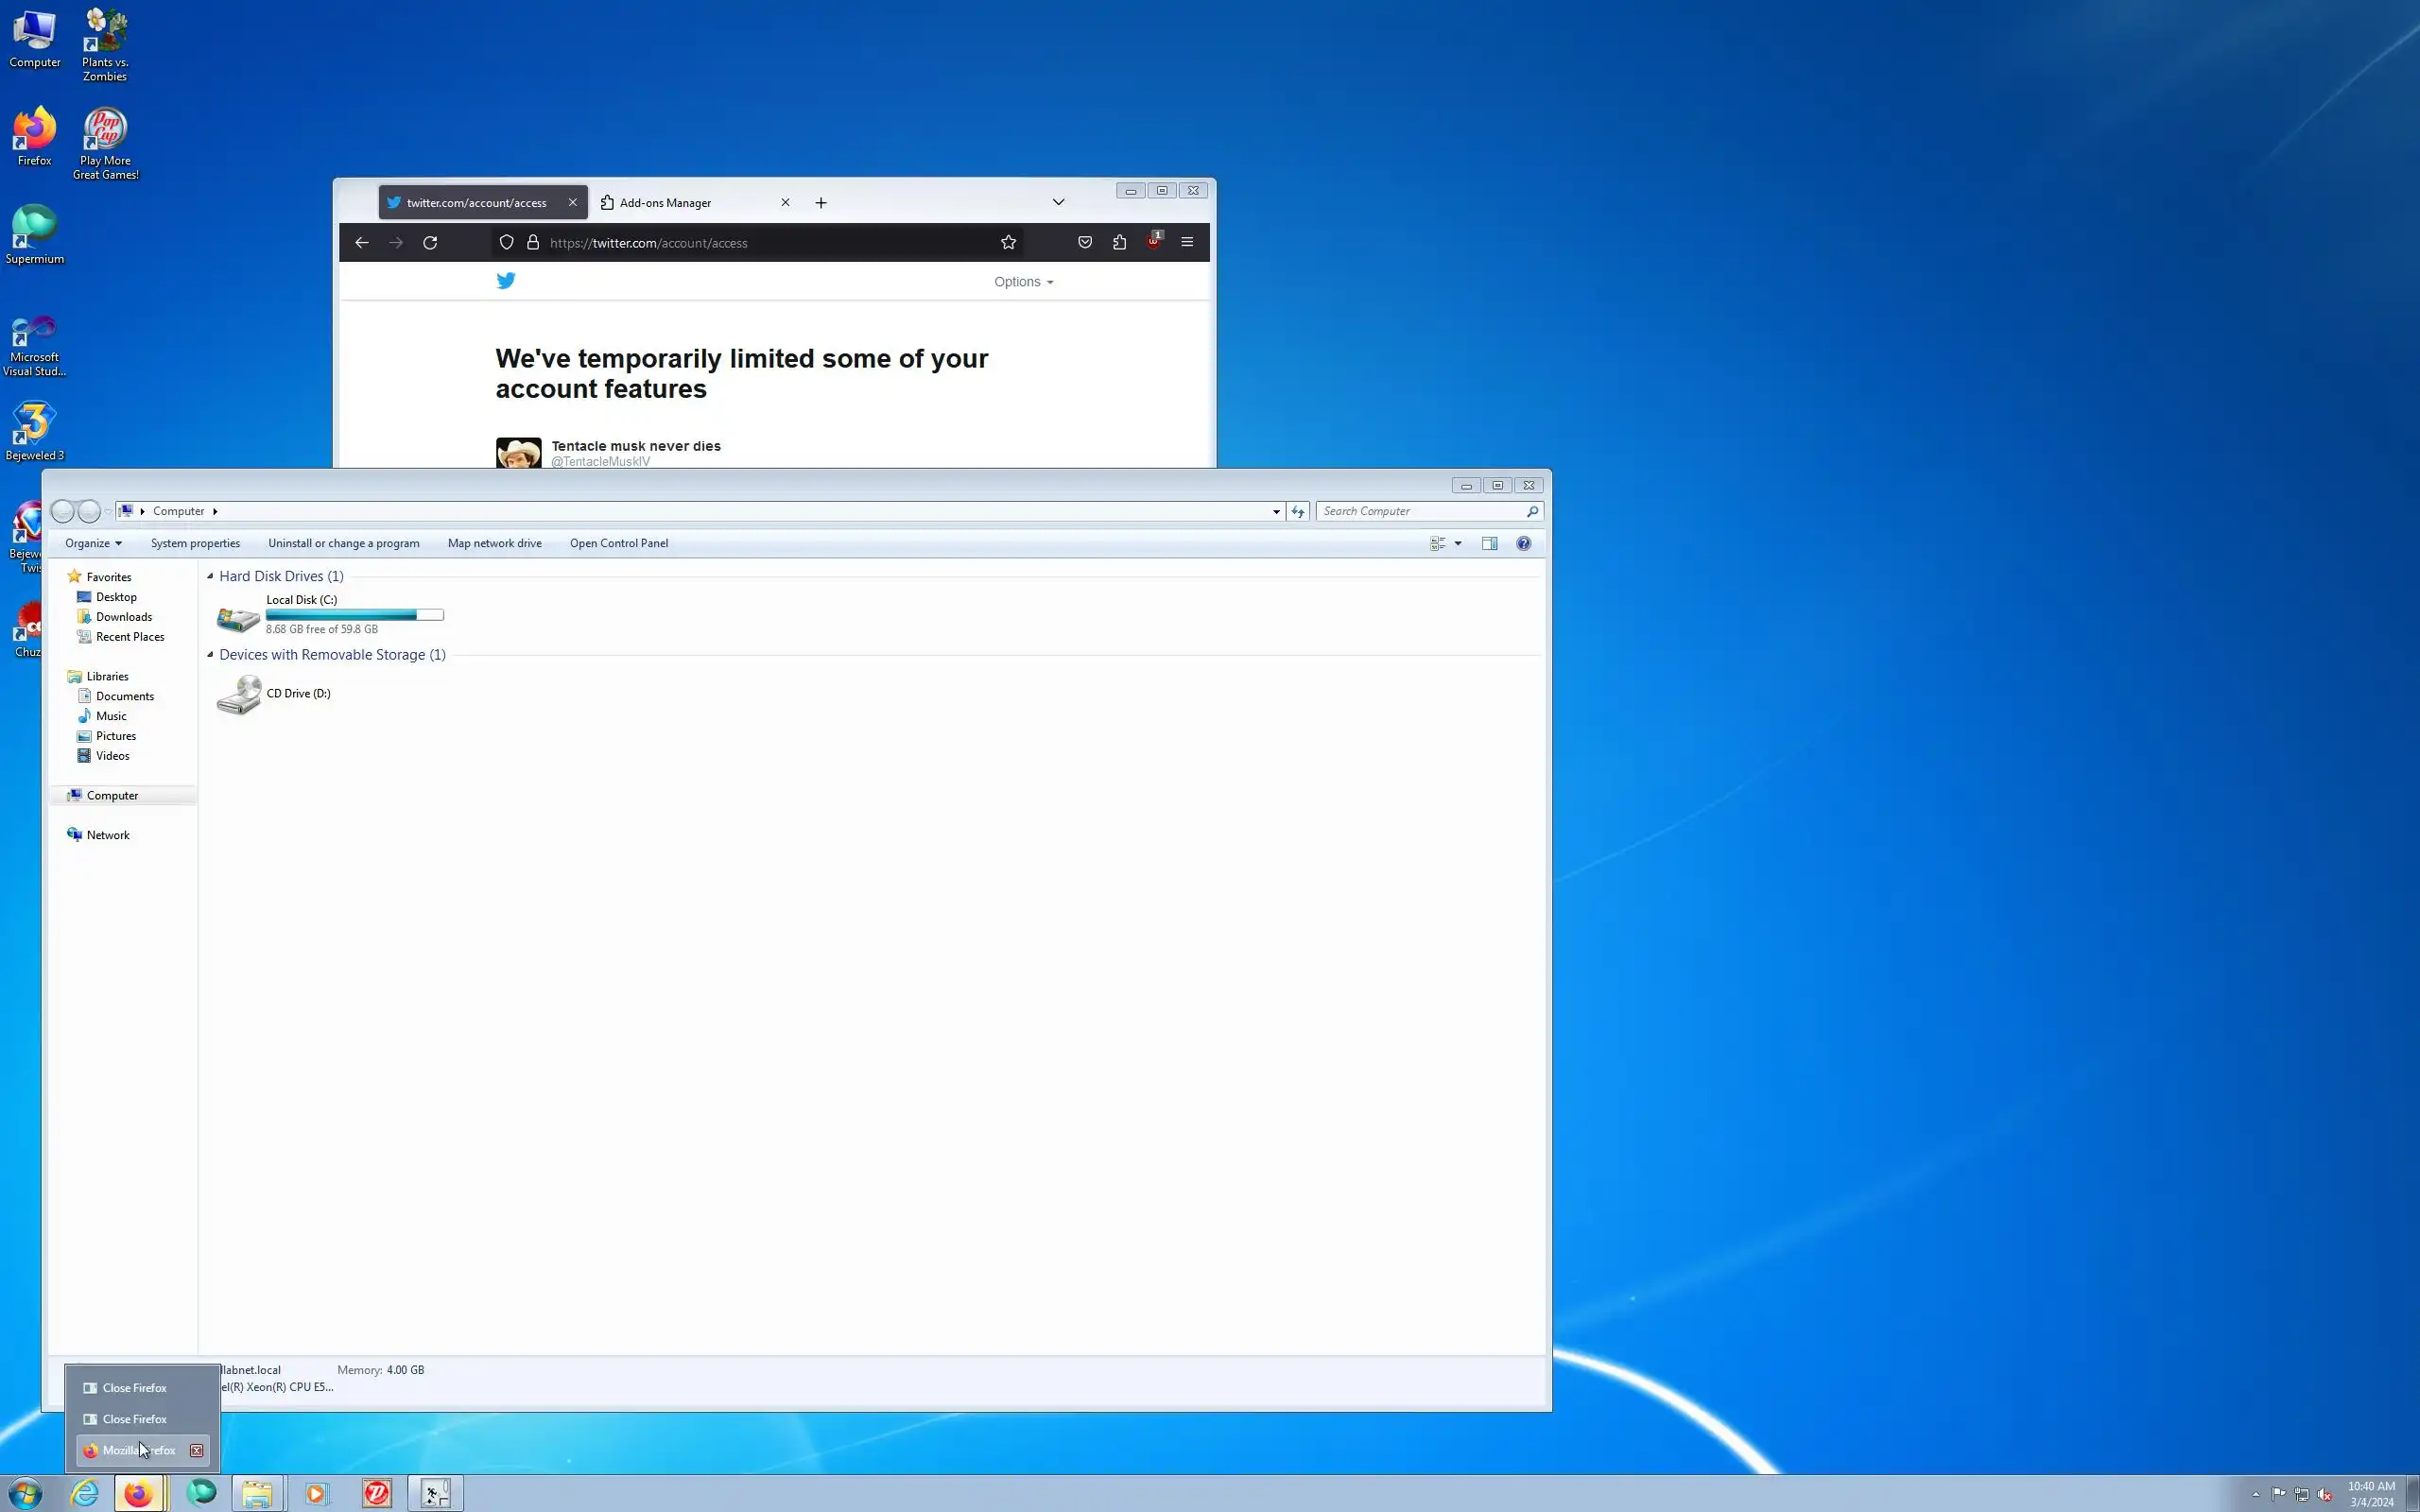Toggle the Explorer preview pane icon

pos(1489,543)
